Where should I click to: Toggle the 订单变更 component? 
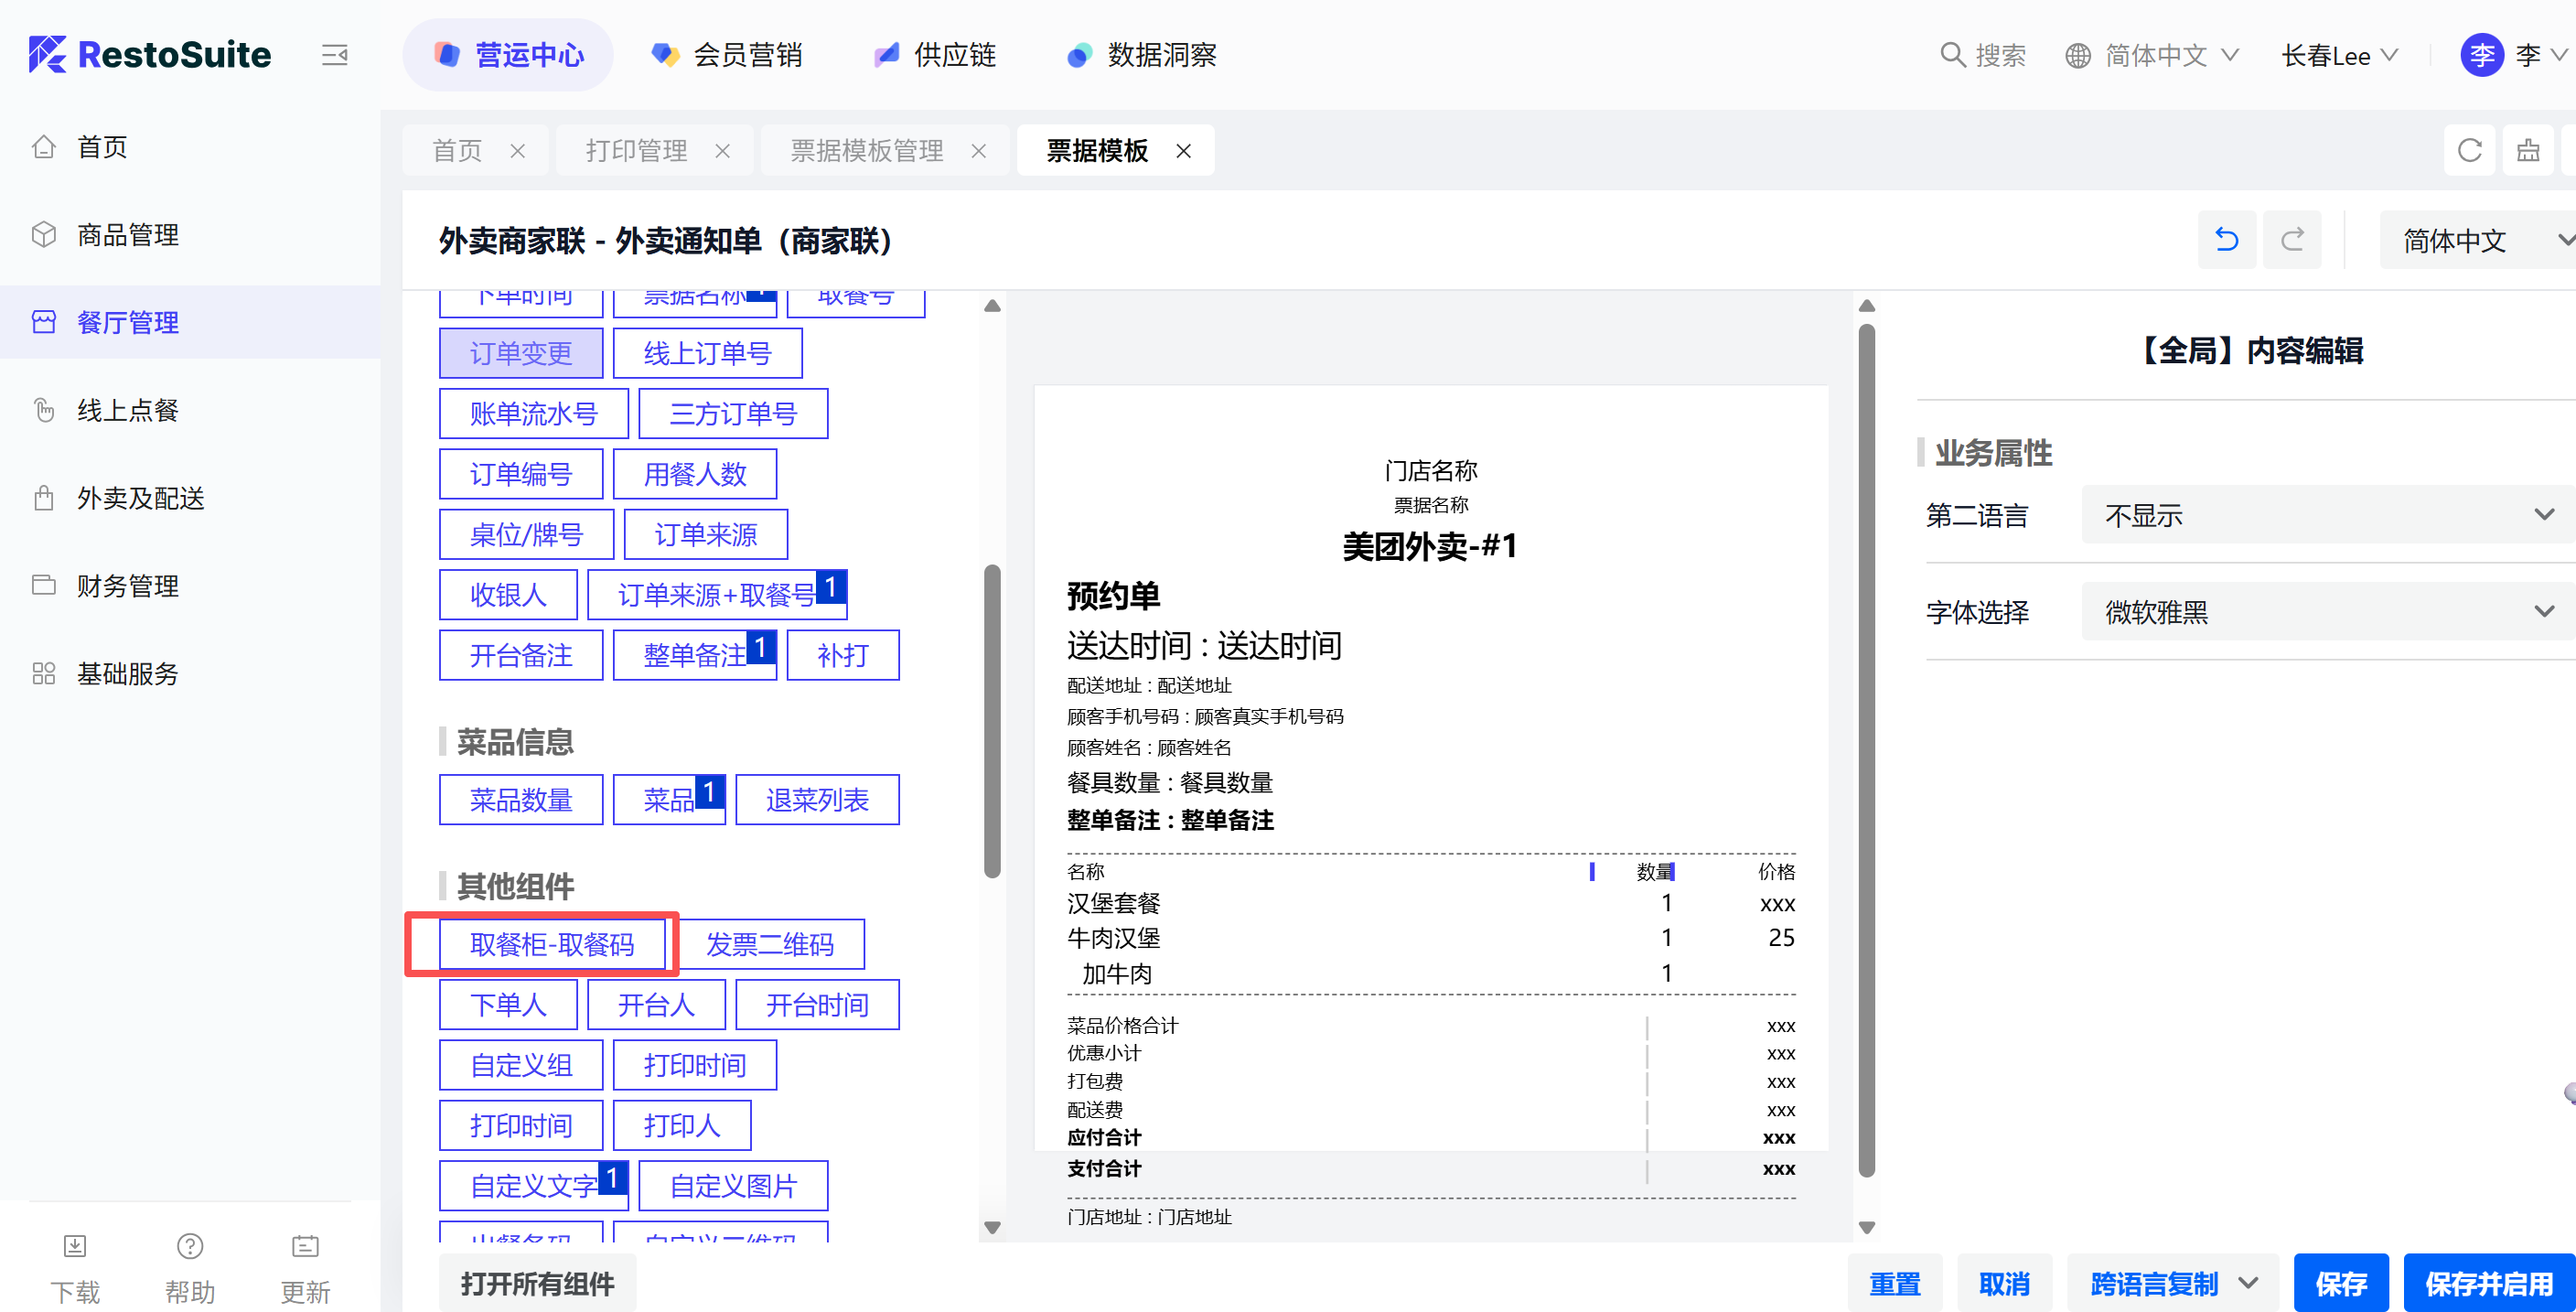tap(521, 354)
